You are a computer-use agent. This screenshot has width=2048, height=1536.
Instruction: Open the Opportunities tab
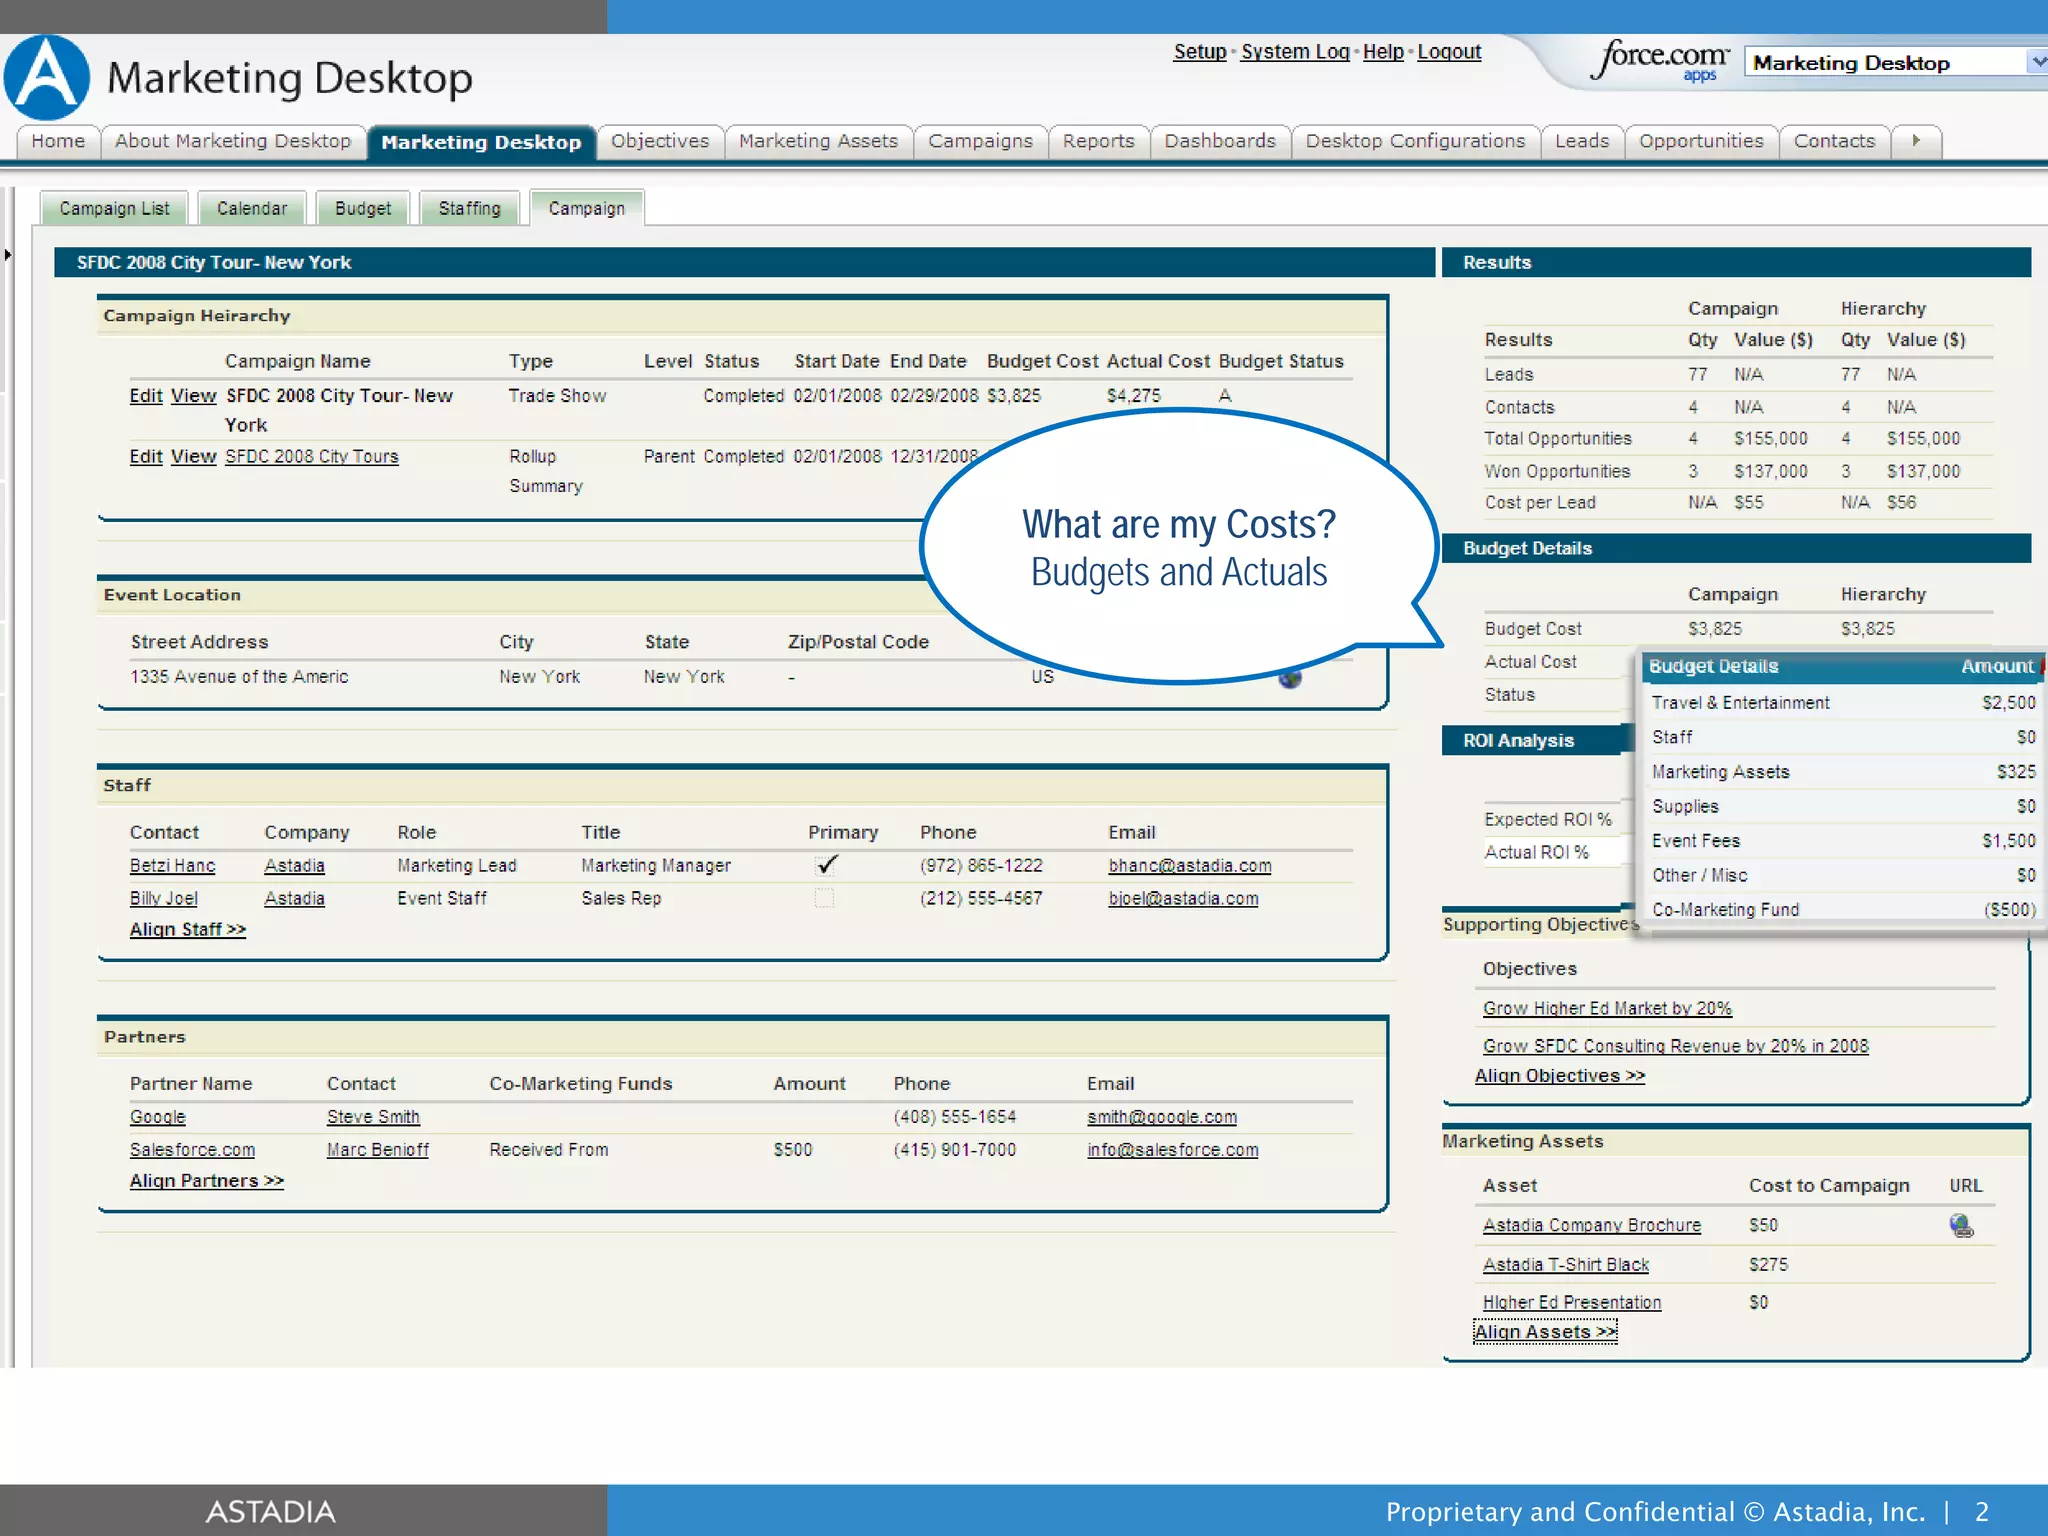point(1701,141)
